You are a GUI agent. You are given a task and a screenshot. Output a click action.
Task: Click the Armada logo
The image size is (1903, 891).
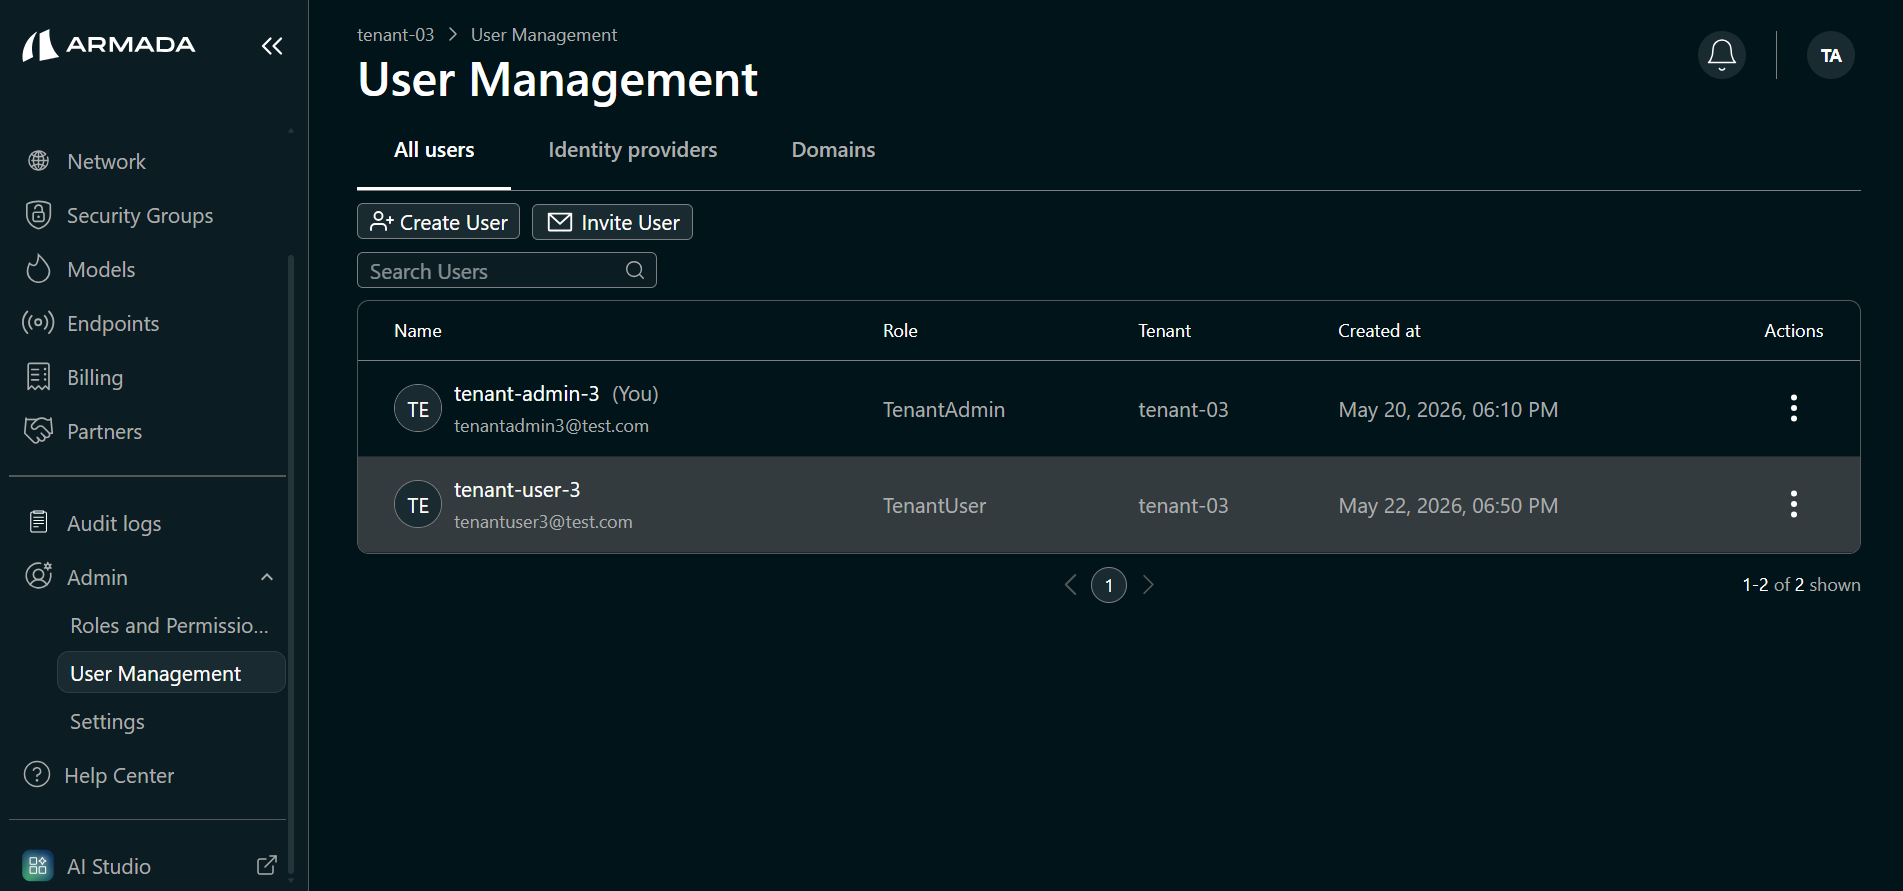[109, 45]
